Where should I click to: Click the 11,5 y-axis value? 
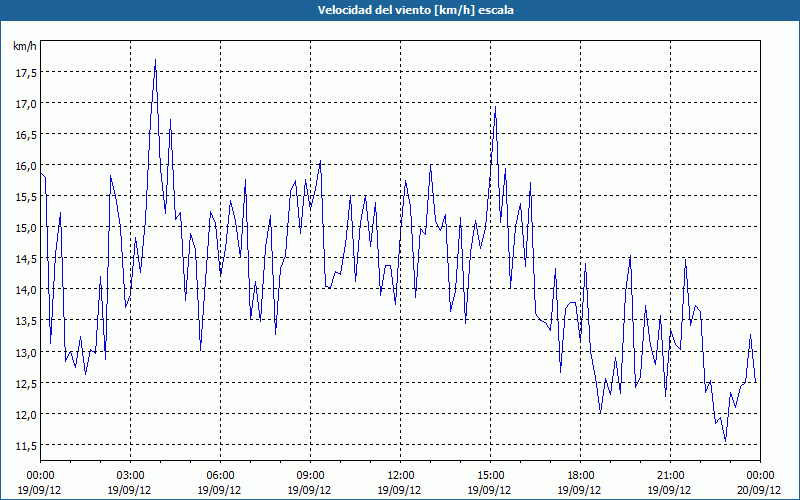click(27, 446)
